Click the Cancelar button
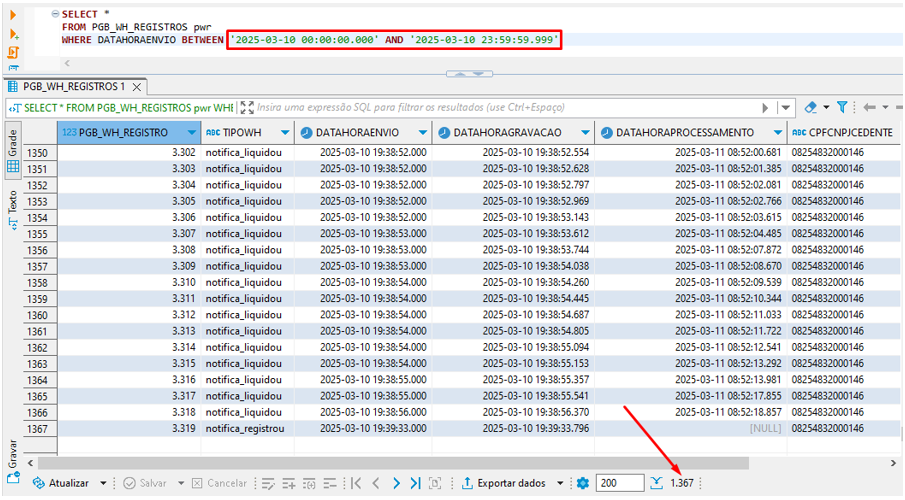 coord(219,483)
